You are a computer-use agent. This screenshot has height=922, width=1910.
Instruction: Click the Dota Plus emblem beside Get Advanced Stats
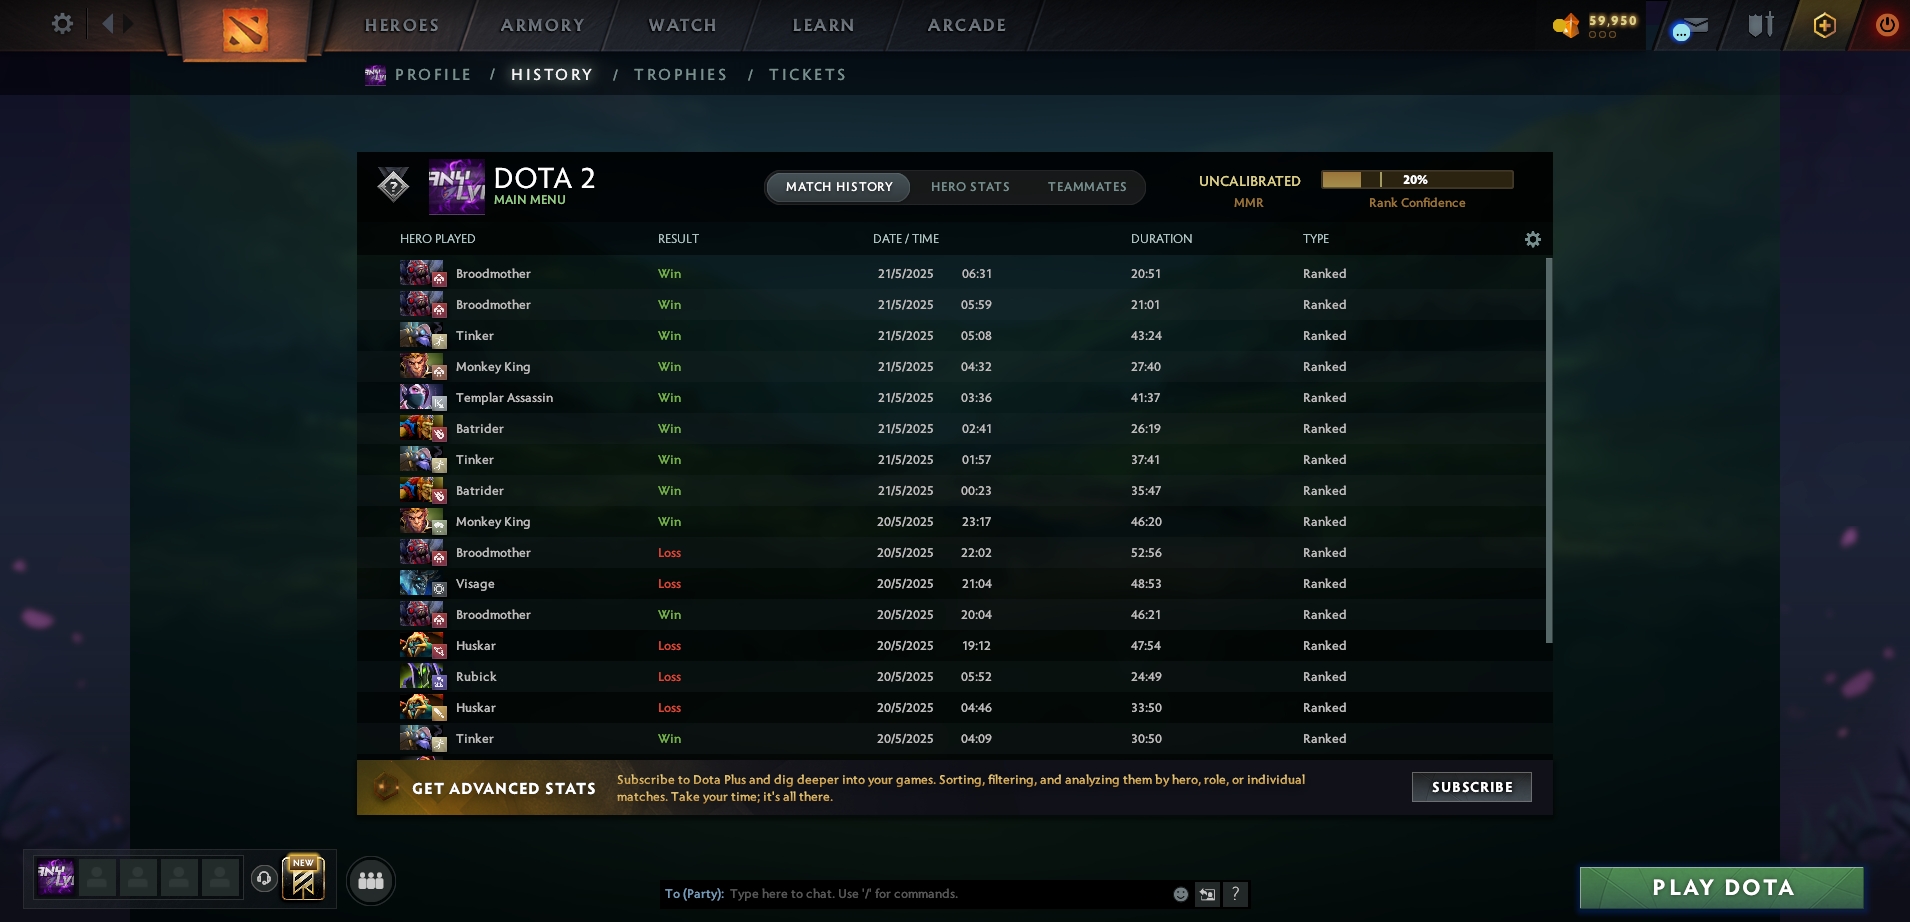(x=386, y=788)
